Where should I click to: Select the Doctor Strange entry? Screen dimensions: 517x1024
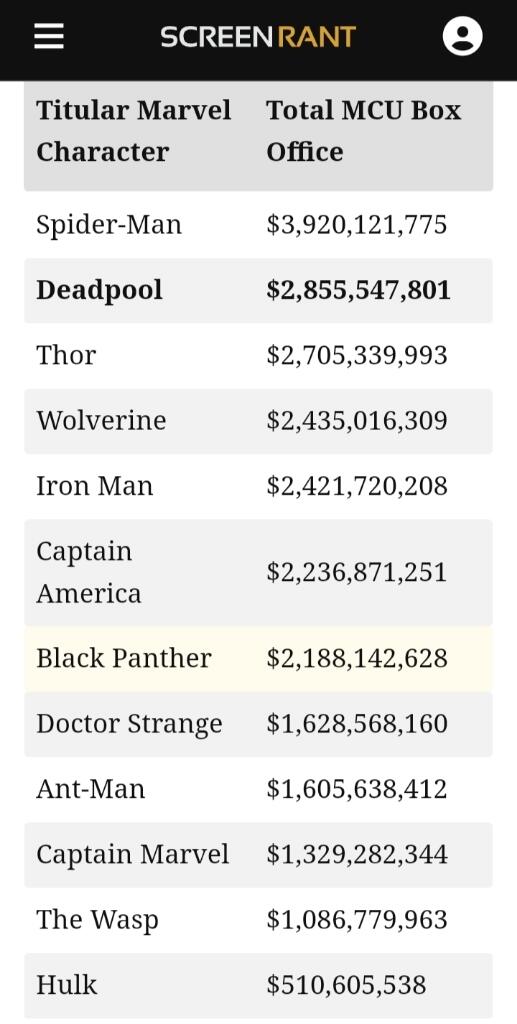(129, 724)
